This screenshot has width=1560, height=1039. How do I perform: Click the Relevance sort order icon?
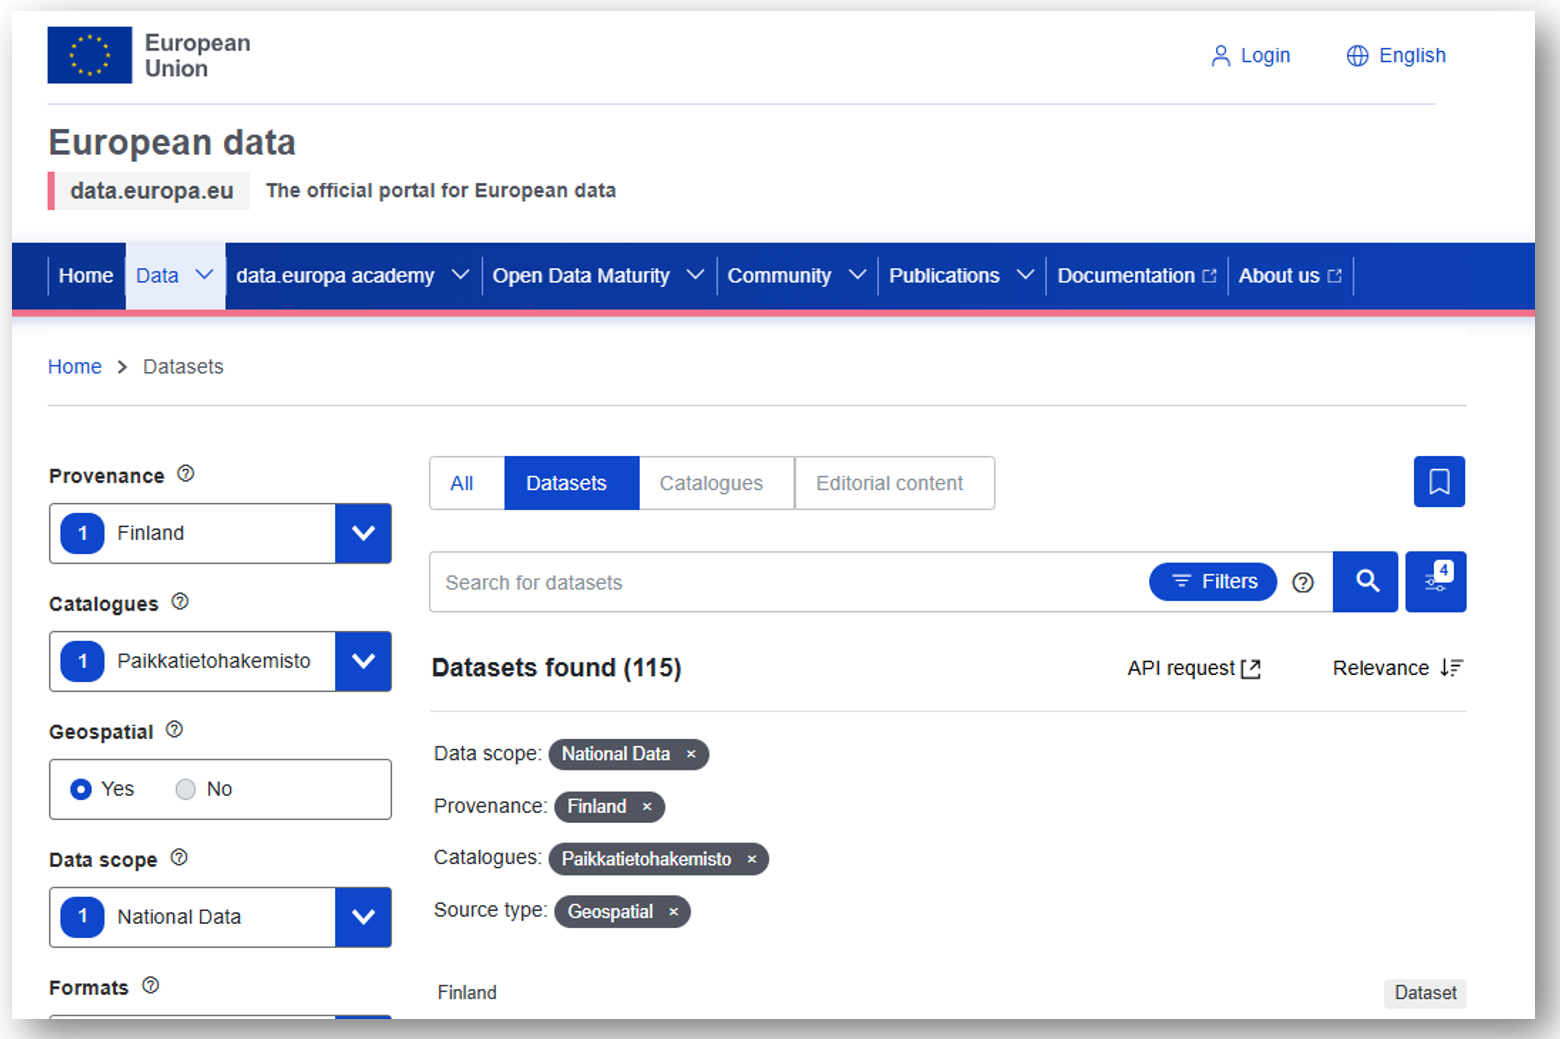1452,668
